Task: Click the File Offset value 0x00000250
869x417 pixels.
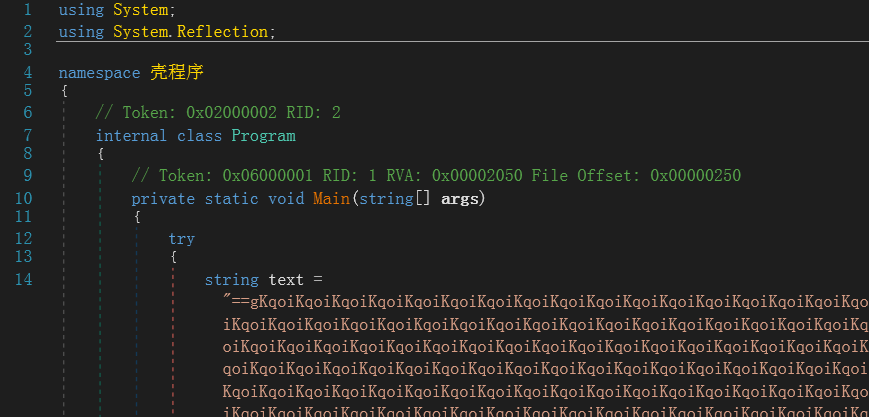Action: [695, 176]
